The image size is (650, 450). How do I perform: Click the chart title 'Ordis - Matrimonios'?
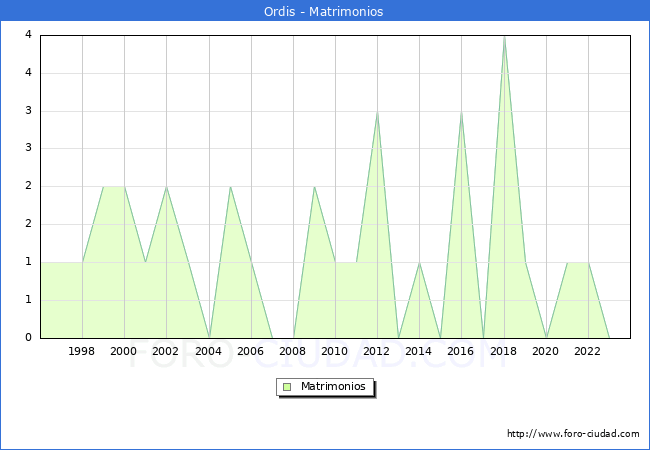coord(323,11)
